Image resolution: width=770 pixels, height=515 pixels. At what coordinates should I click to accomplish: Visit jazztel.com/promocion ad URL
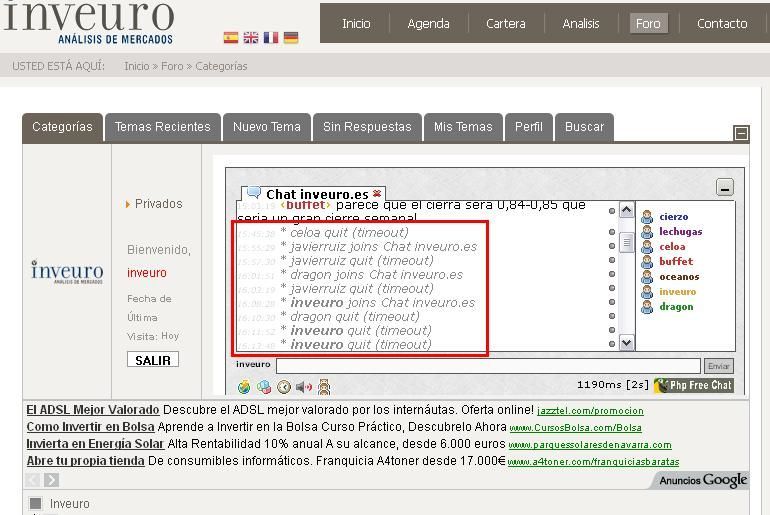(590, 410)
